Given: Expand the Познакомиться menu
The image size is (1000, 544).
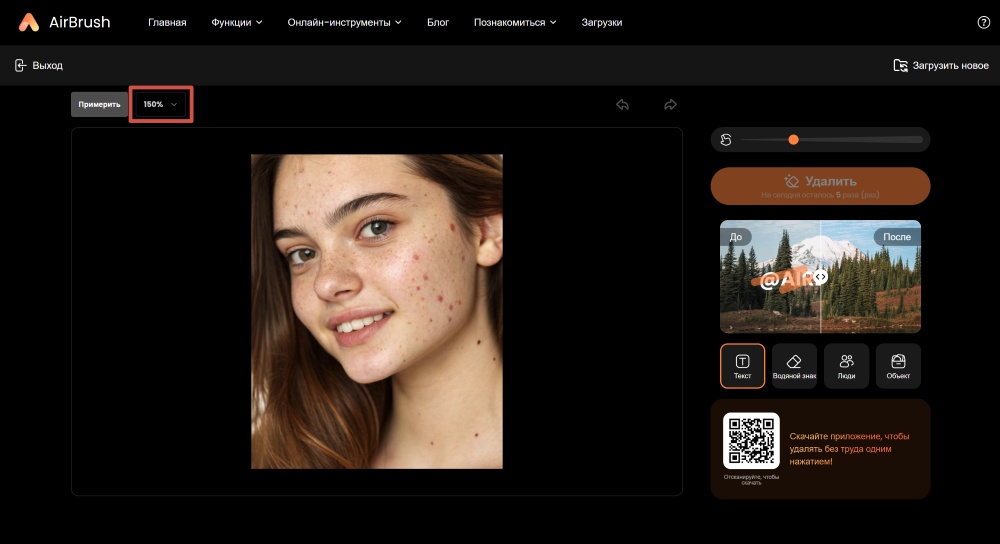Looking at the screenshot, I should point(515,22).
